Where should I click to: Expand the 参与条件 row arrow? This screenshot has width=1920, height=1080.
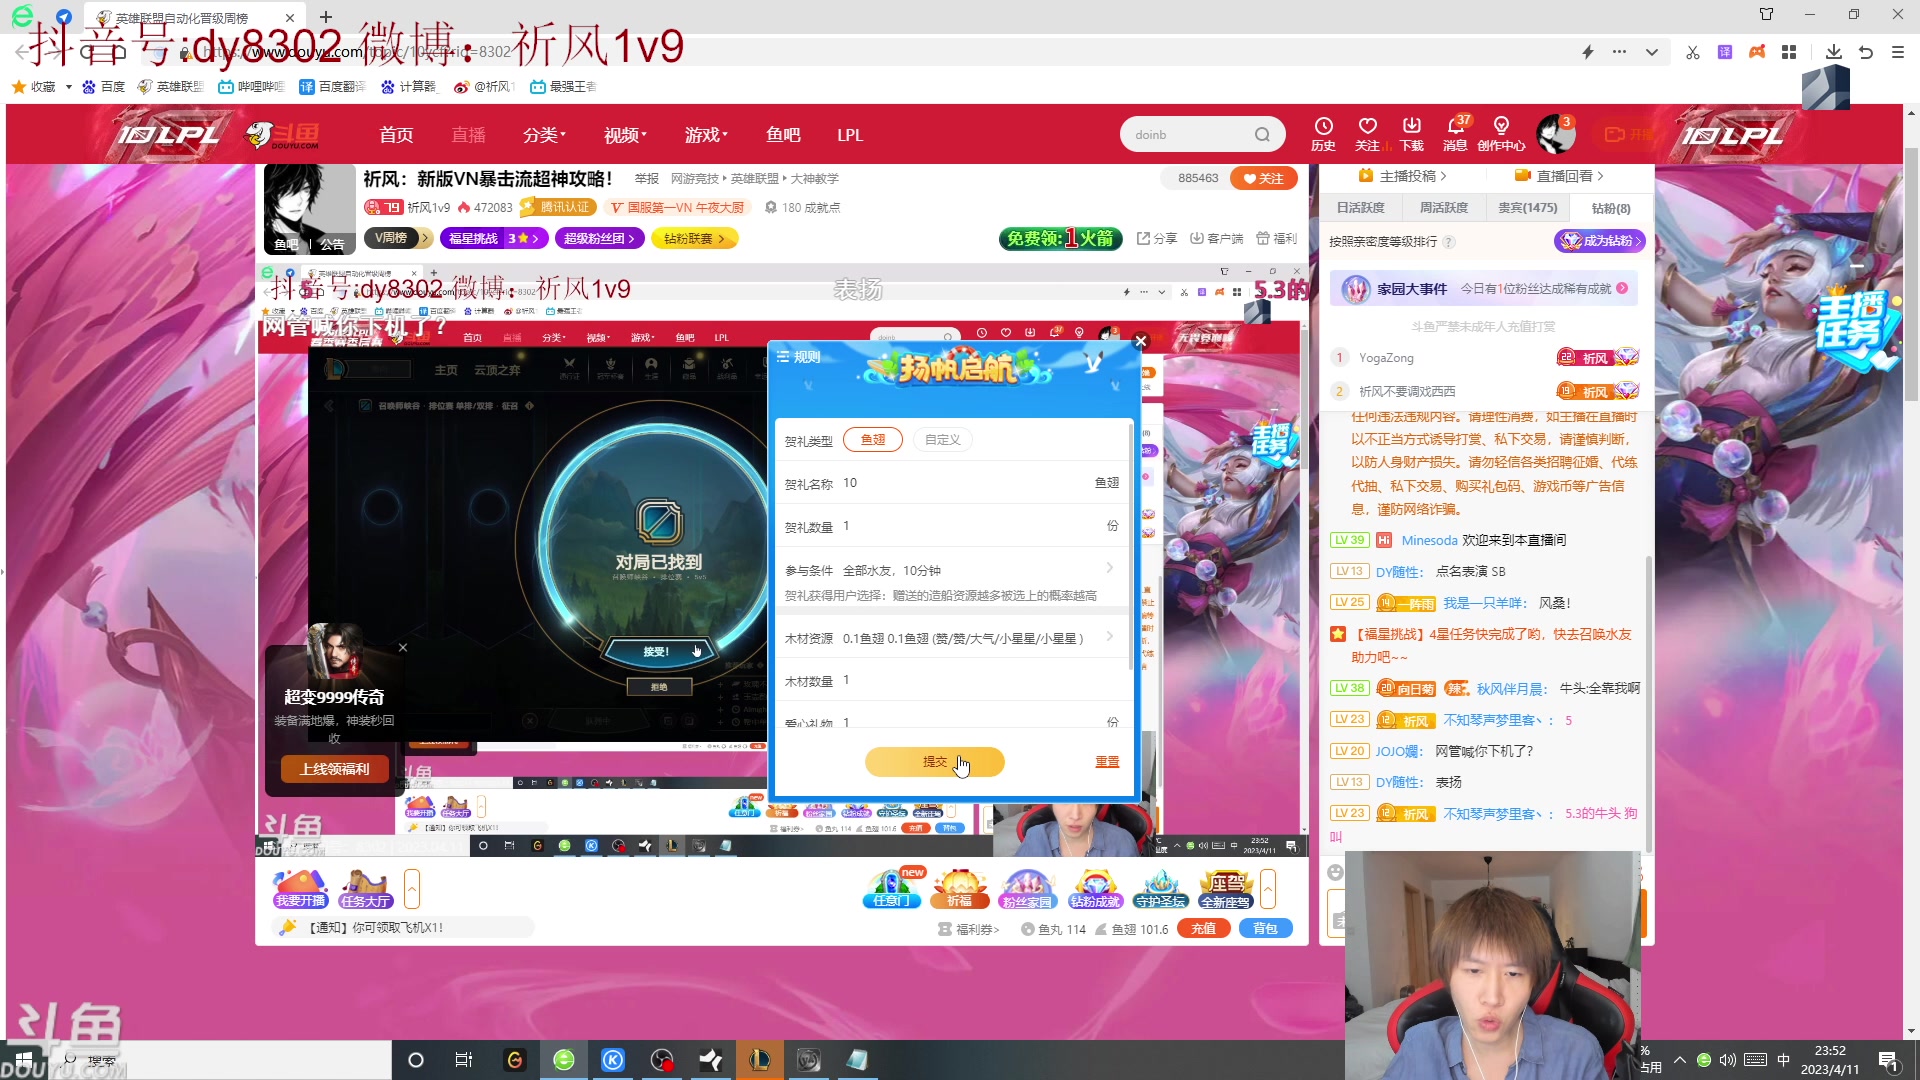coord(1110,568)
